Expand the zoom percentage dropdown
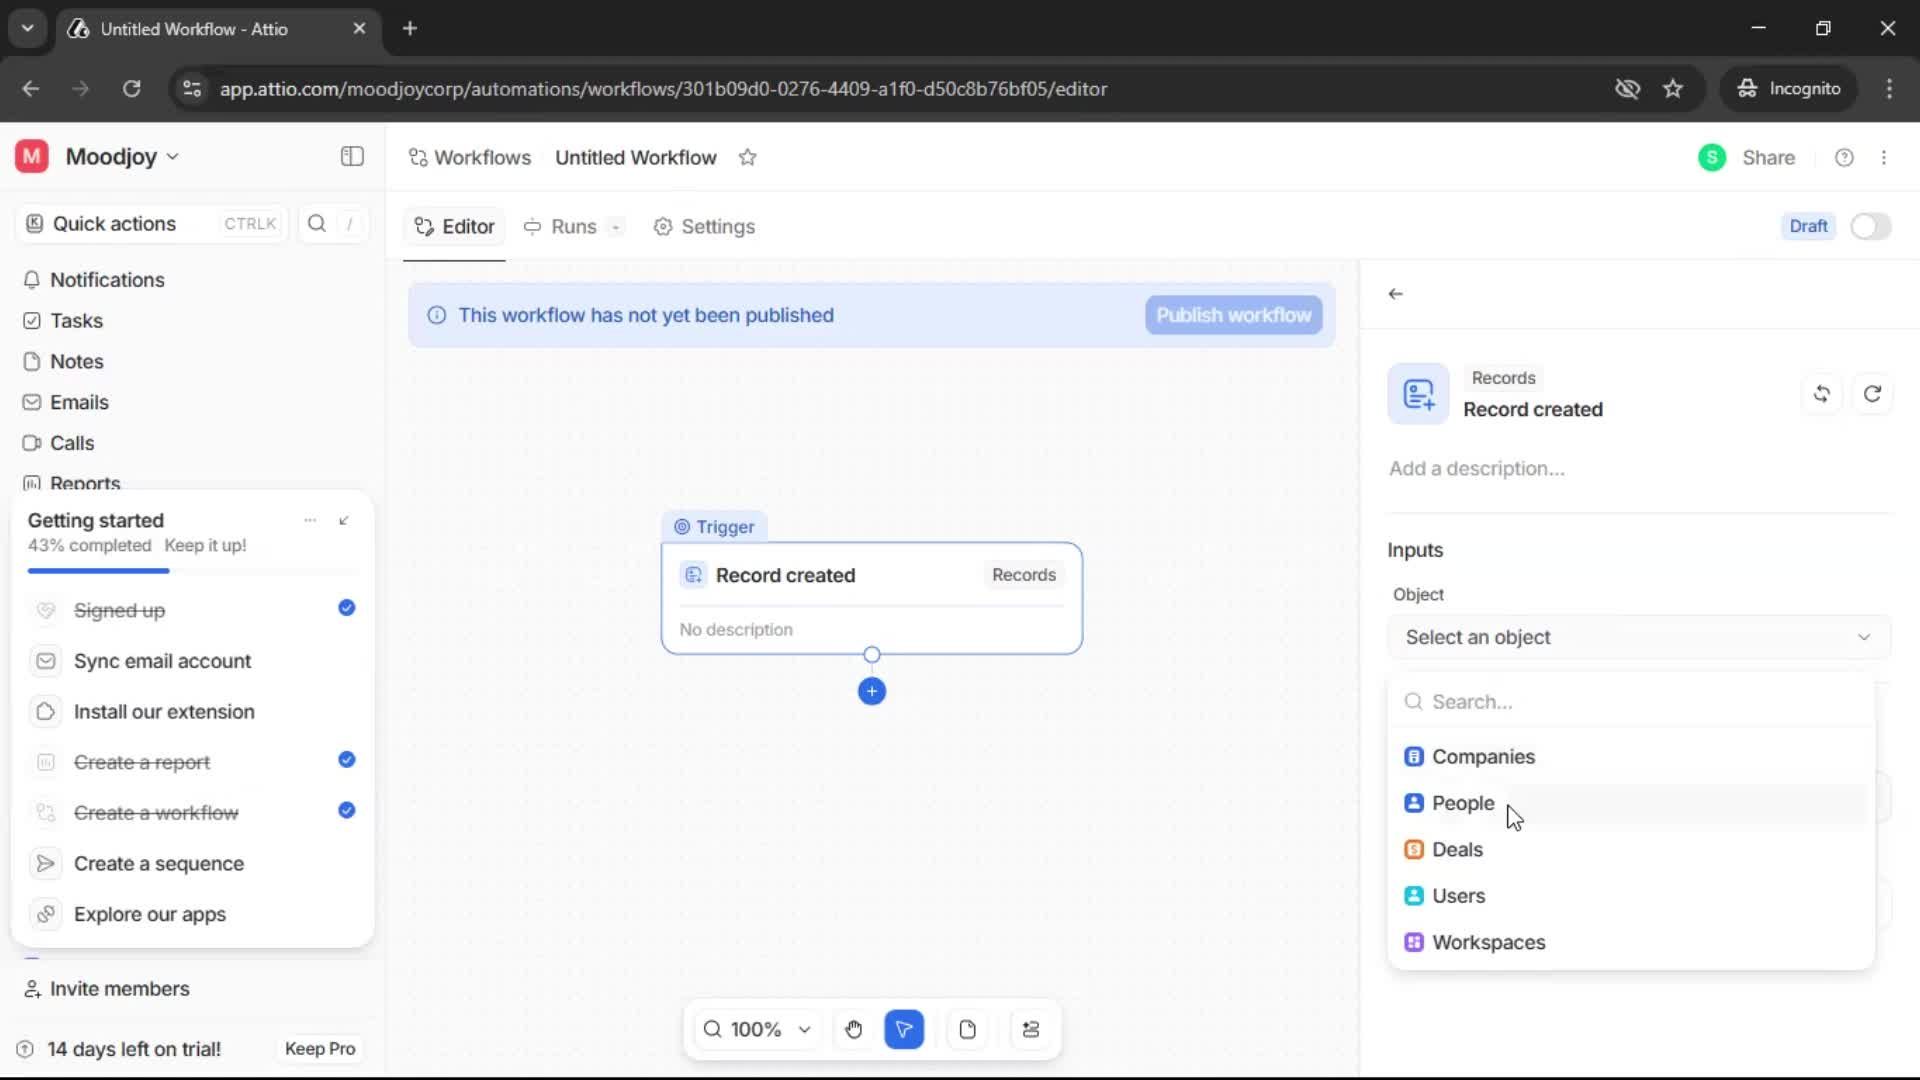Screen dimensions: 1920x1080 pyautogui.click(x=804, y=1029)
